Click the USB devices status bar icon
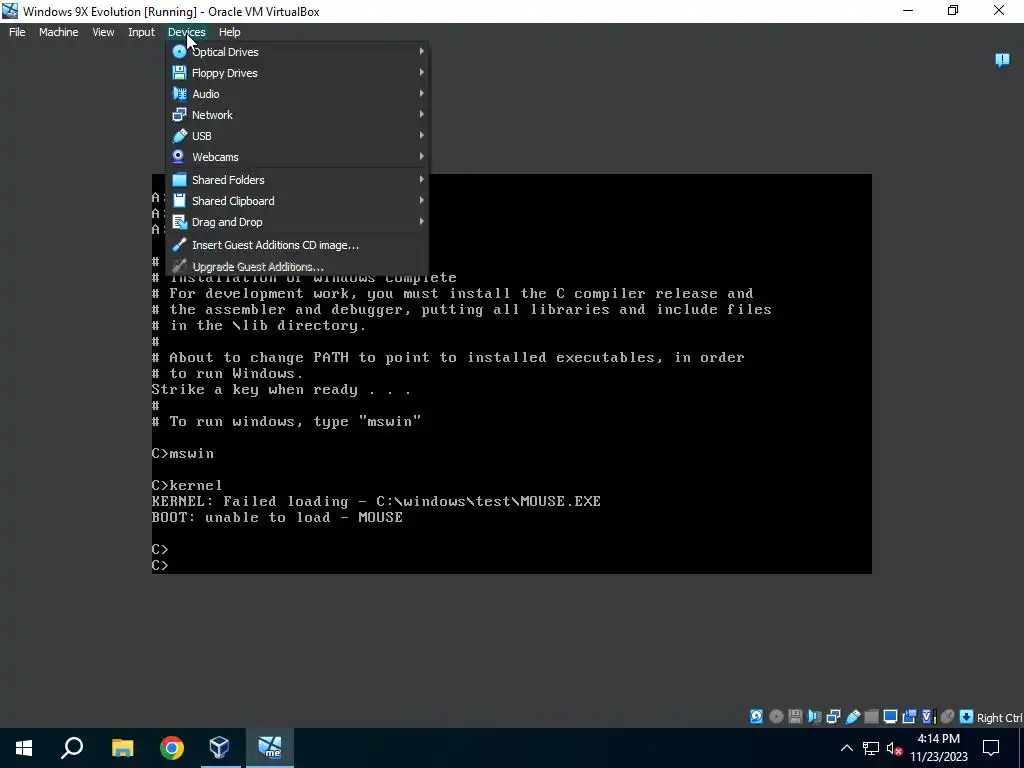1024x768 pixels. (852, 716)
